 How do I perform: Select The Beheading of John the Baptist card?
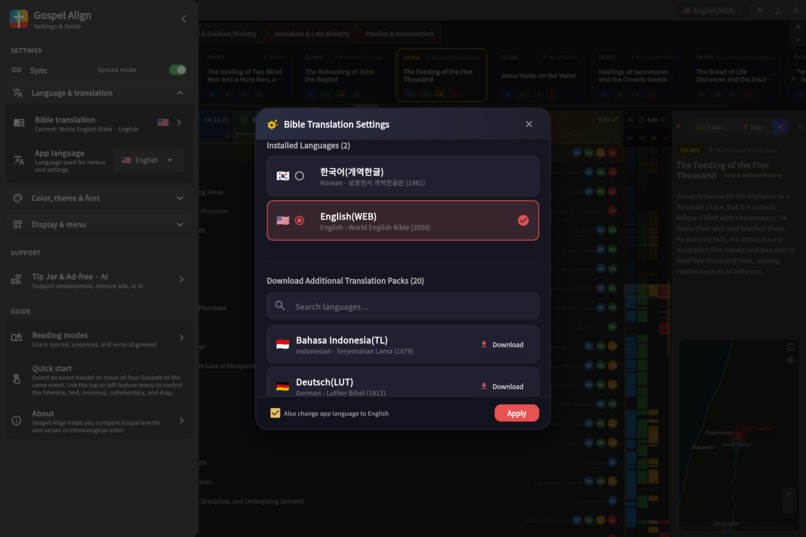(344, 75)
